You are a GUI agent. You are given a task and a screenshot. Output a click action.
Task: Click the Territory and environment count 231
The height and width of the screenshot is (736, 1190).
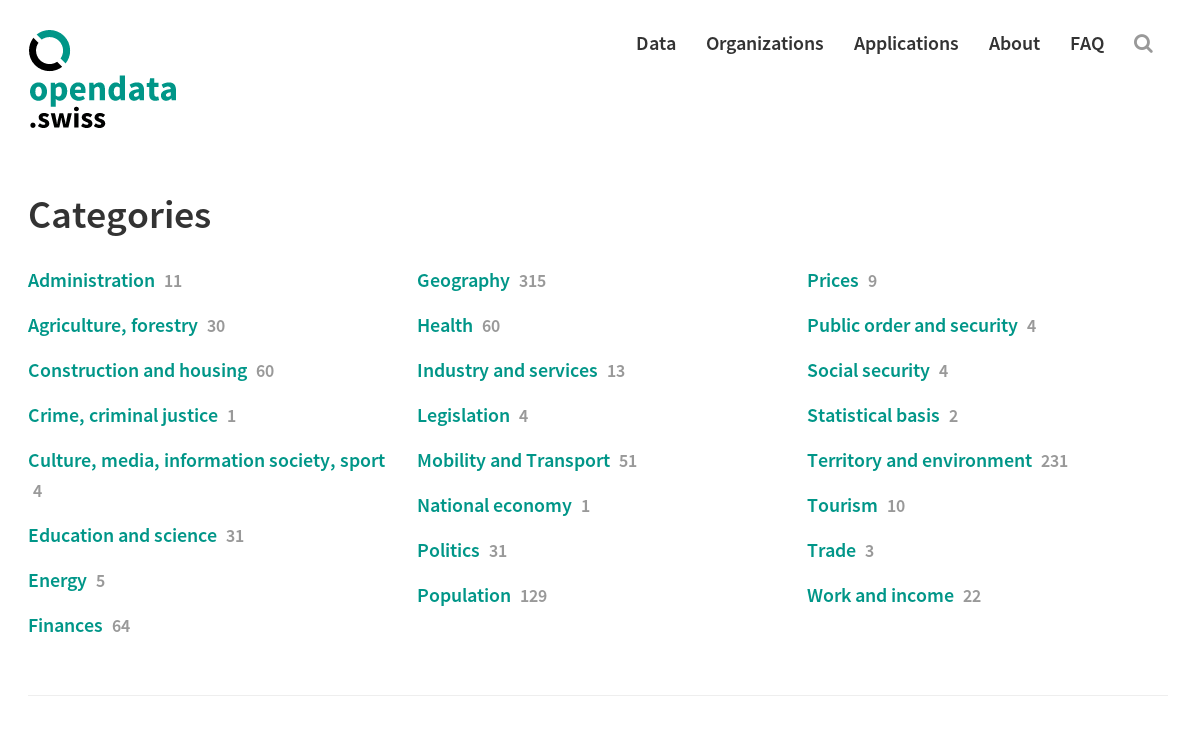1054,461
